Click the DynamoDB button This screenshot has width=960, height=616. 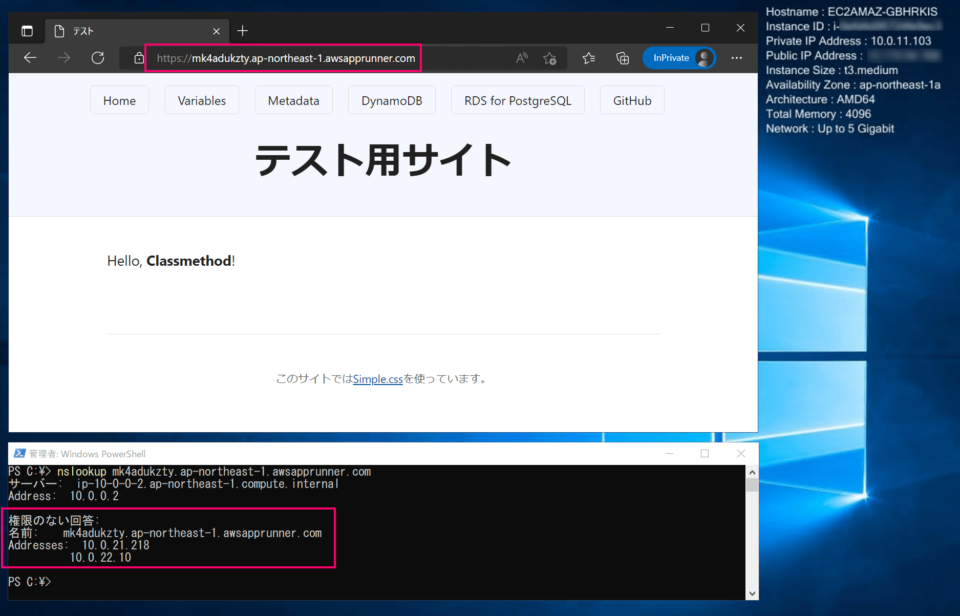point(391,100)
